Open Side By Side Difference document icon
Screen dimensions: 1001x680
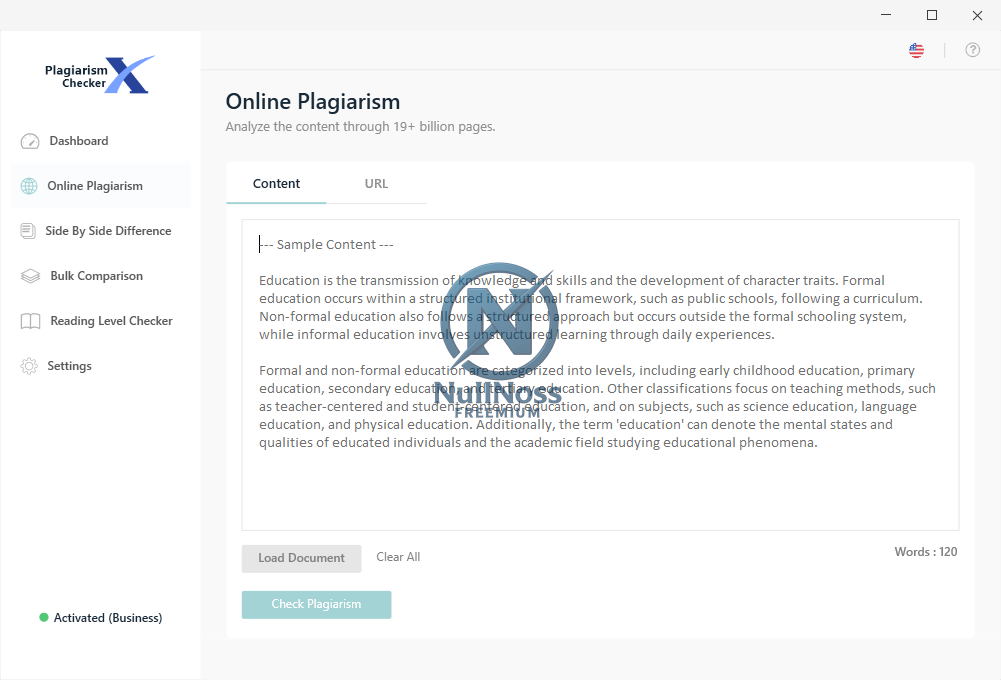point(28,231)
